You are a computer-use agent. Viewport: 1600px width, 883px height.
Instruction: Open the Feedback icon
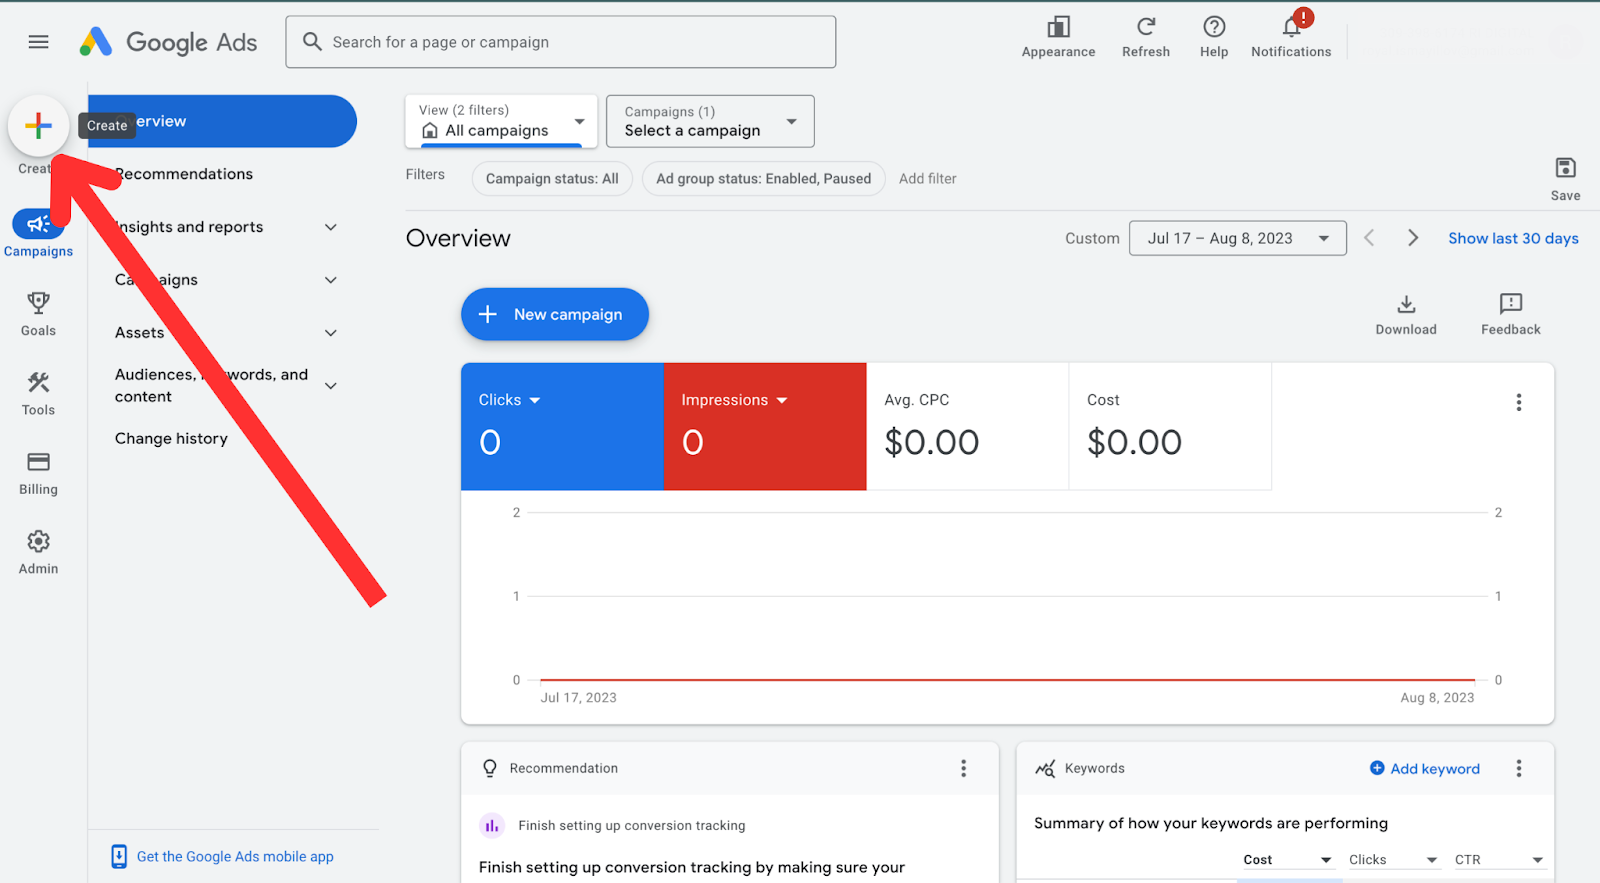click(1511, 303)
